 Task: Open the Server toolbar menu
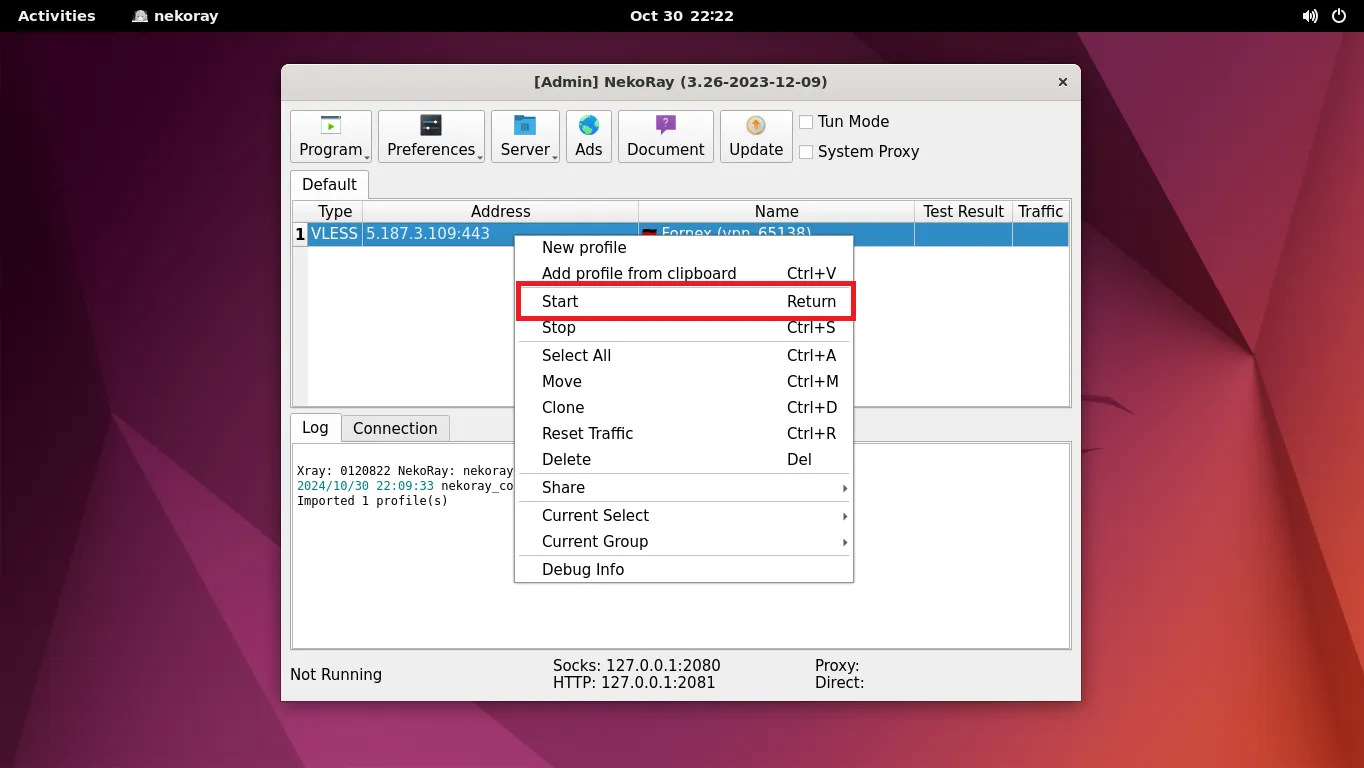(525, 136)
